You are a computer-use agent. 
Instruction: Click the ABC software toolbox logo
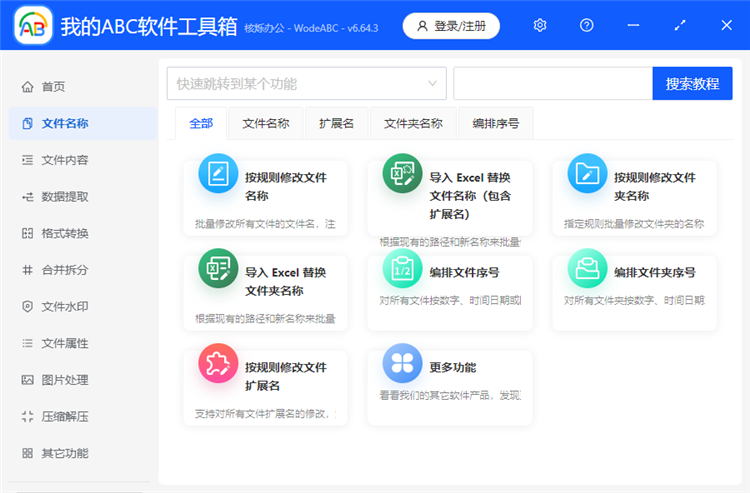(x=33, y=25)
